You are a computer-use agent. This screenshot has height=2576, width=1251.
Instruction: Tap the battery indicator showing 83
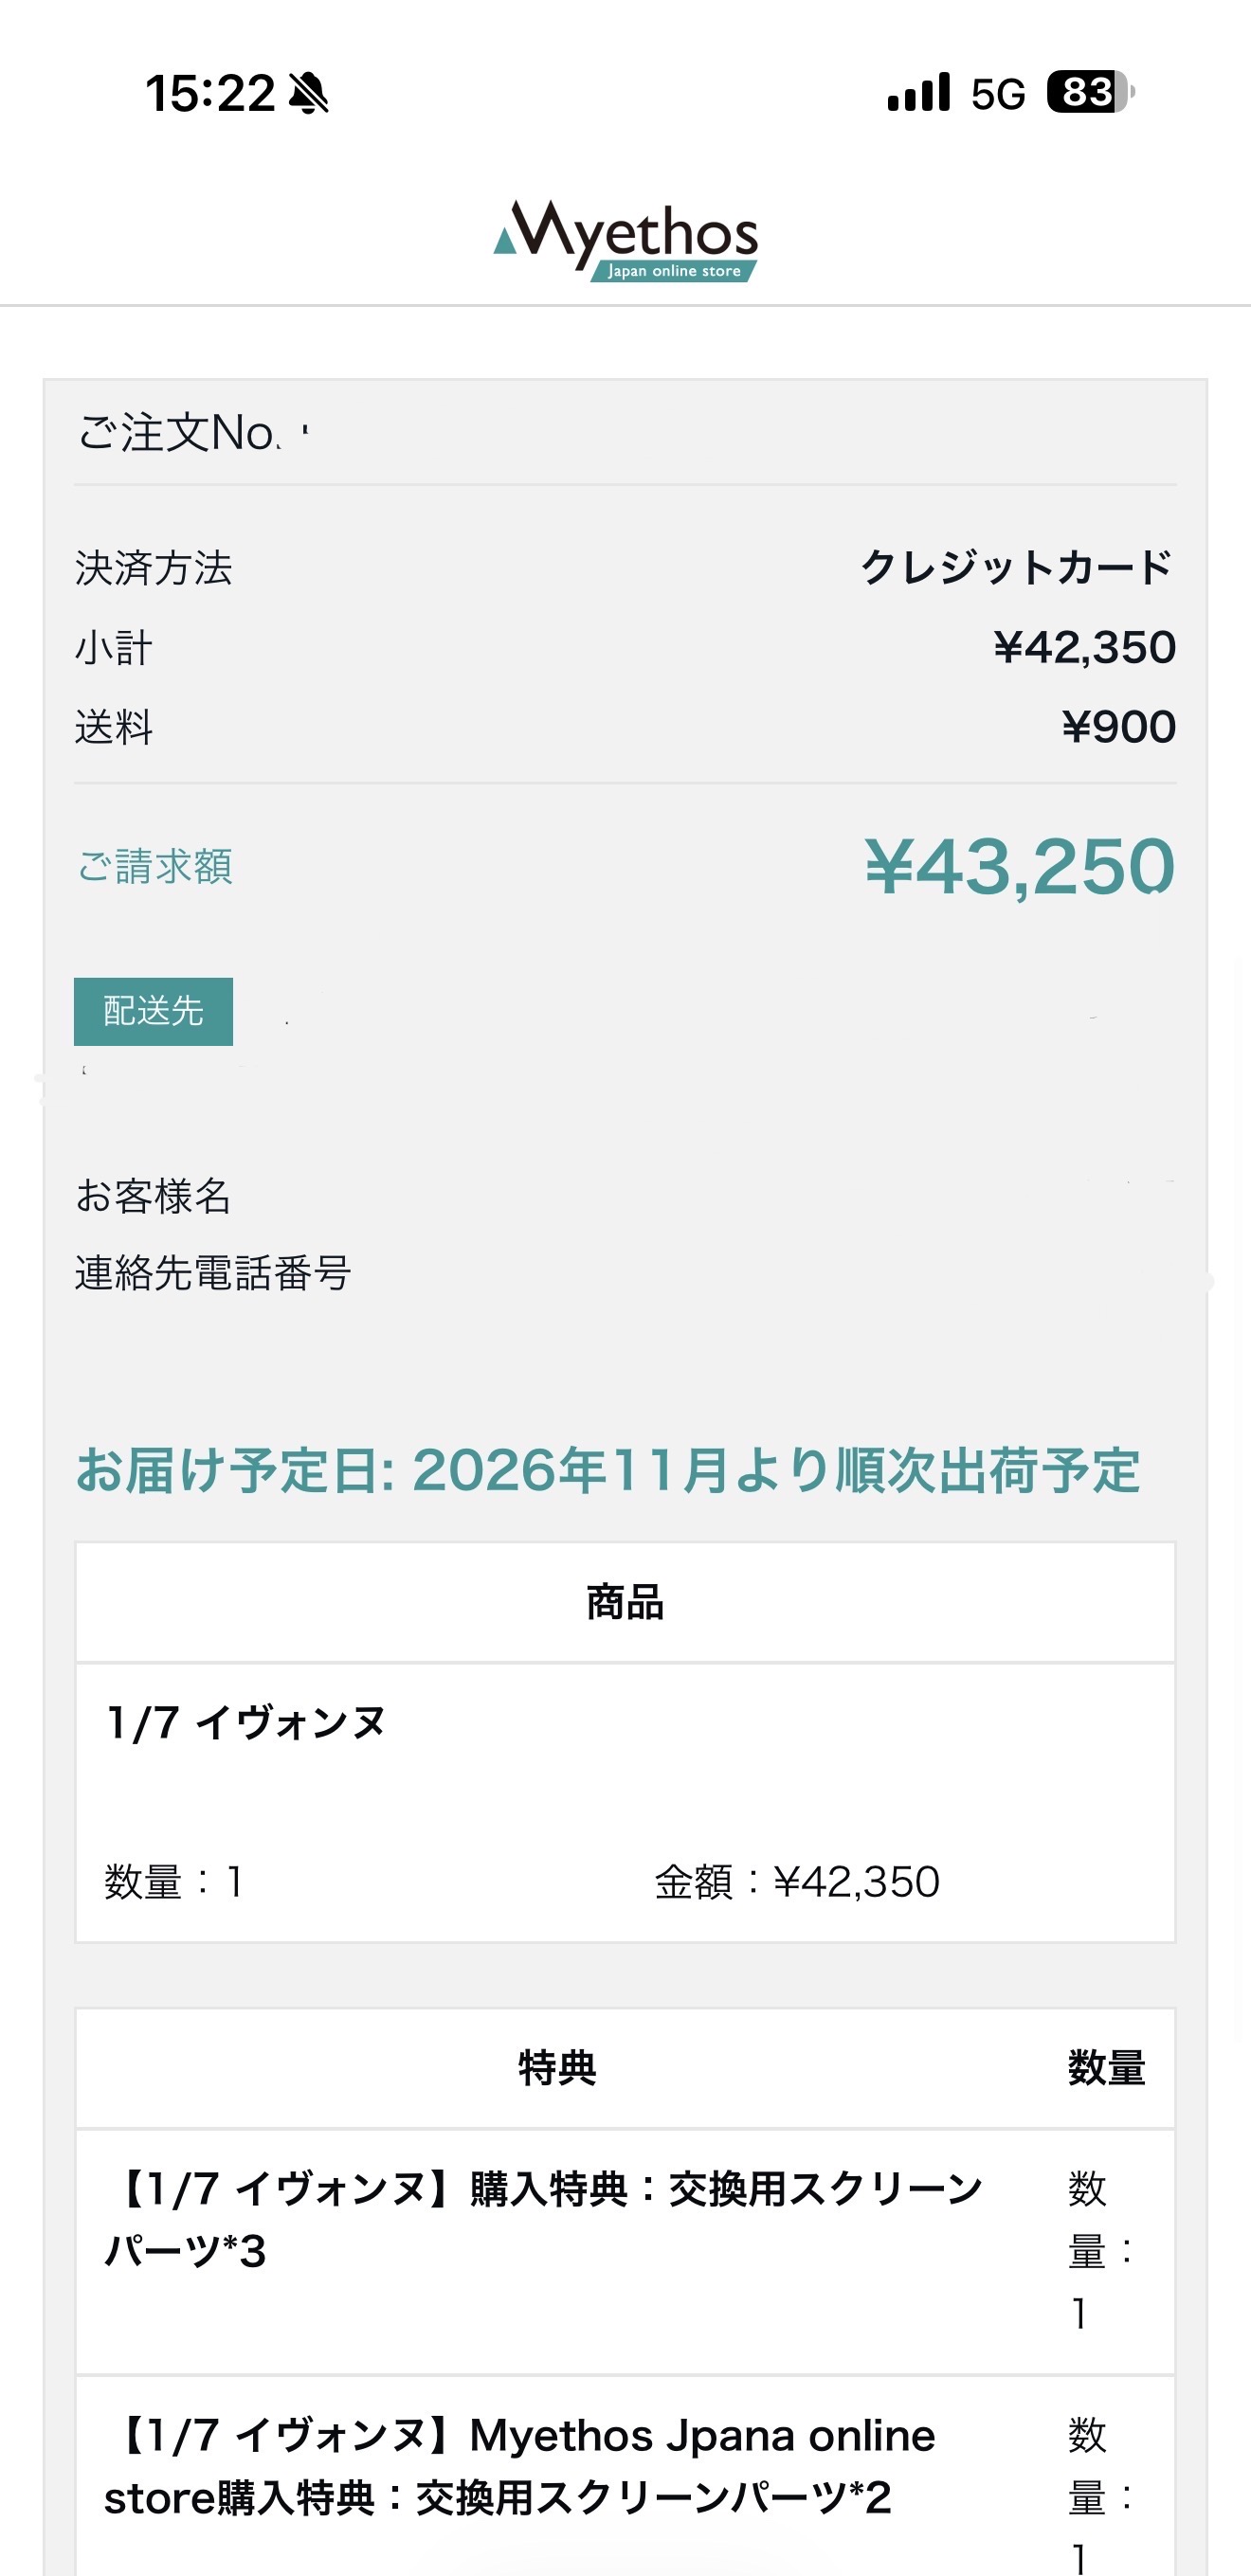[x=1089, y=93]
